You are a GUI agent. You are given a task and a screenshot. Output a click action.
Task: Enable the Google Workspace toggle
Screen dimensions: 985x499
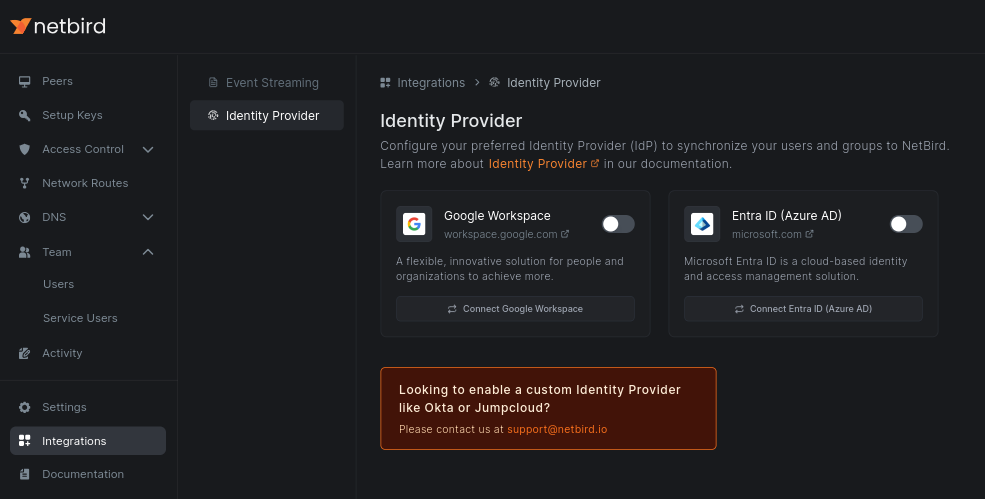(618, 224)
